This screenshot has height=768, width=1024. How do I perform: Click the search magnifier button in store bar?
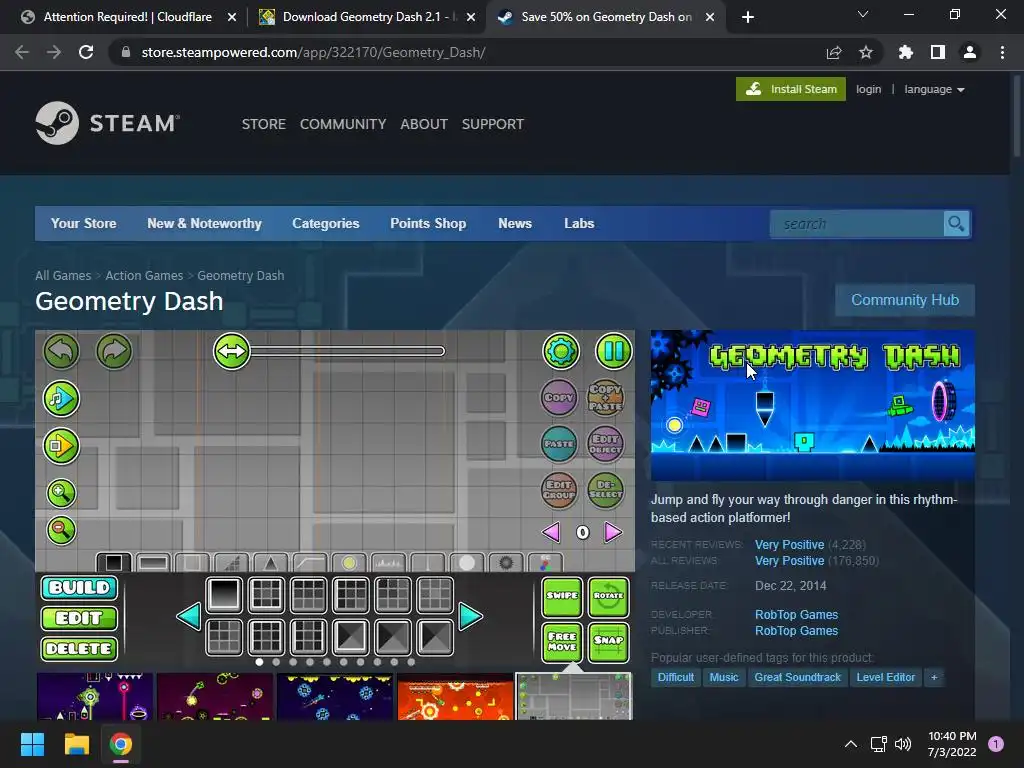click(956, 224)
